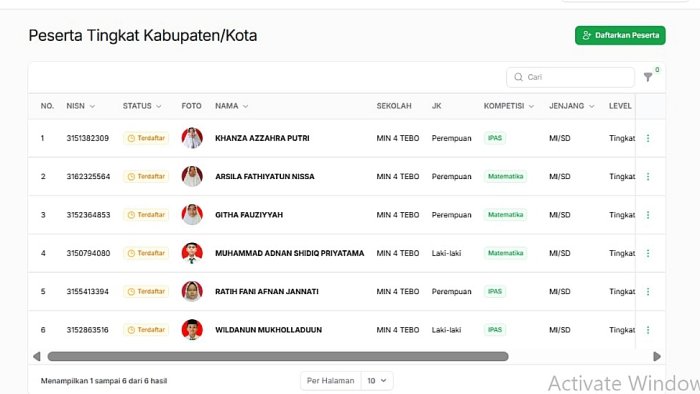Click Wildanun Mukholladuun's photo
Image resolution: width=700 pixels, height=394 pixels.
tap(192, 330)
